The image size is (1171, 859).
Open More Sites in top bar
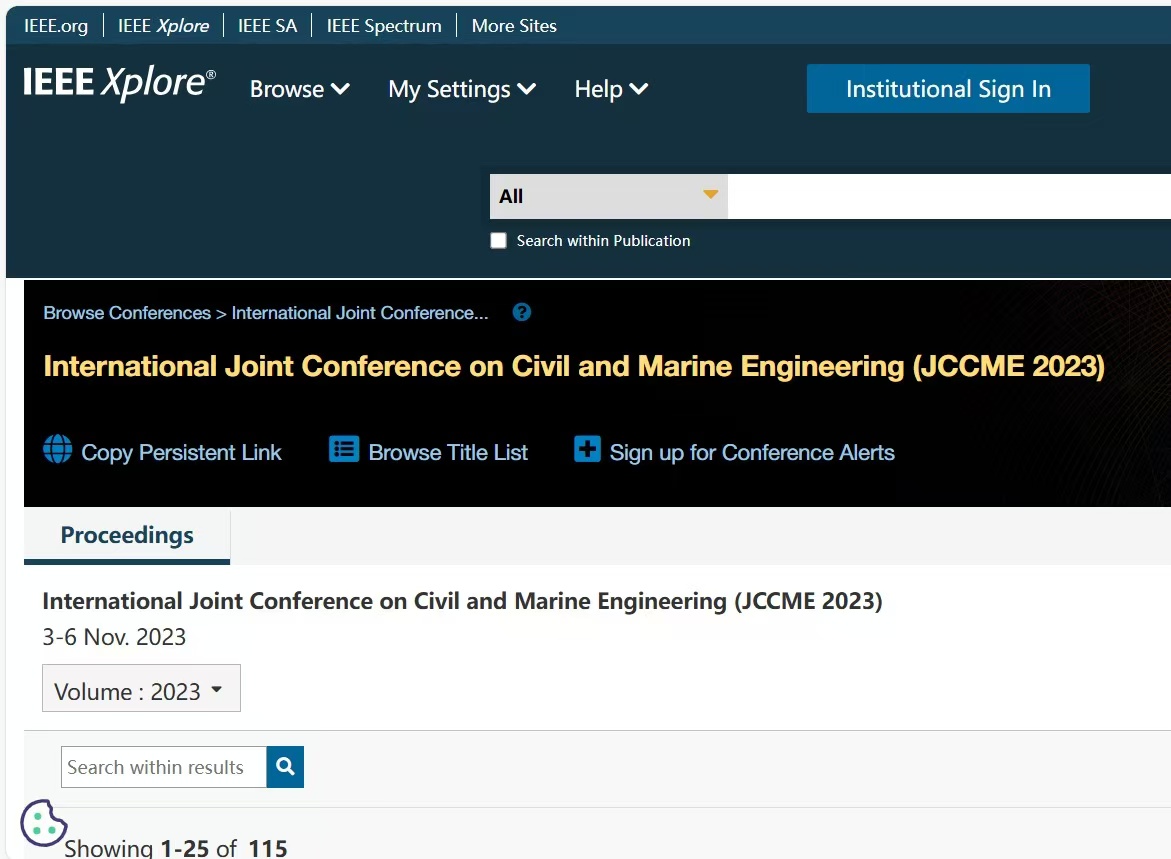tap(514, 26)
